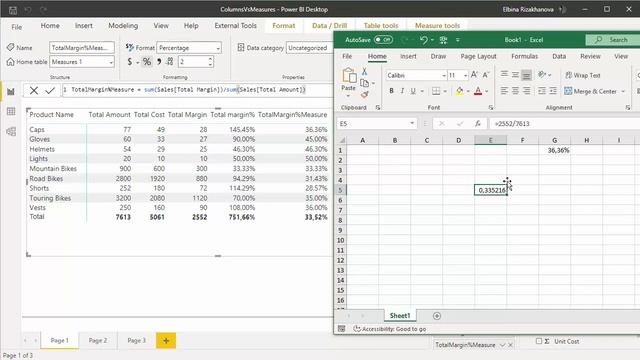The height and width of the screenshot is (360, 640).
Task: Open the Data view in Power BI sidebar
Action: [x=11, y=111]
